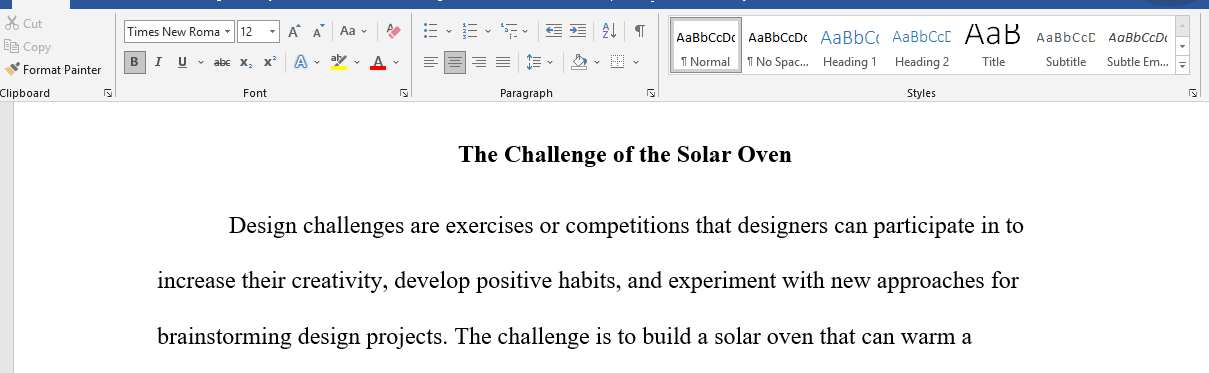Expand the full styles gallery
1209x373 pixels.
pos(1183,66)
